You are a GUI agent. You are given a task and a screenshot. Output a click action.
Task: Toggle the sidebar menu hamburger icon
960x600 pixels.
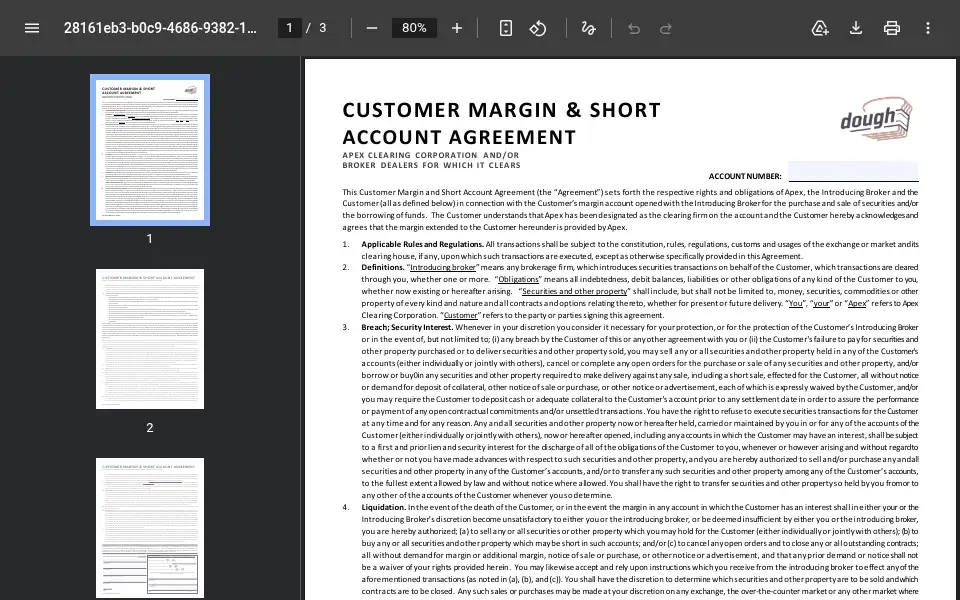coord(32,28)
